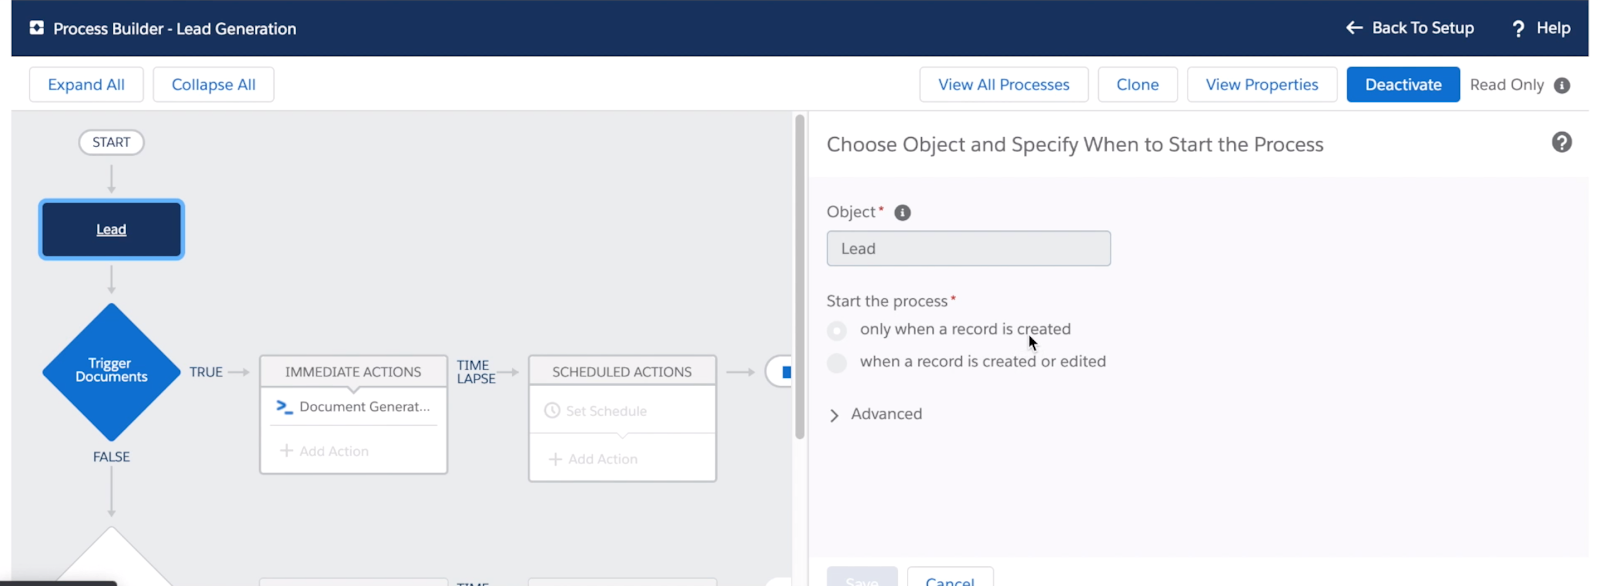Select the Trigger Documents criteria diamond
The image size is (1600, 586).
tap(111, 372)
